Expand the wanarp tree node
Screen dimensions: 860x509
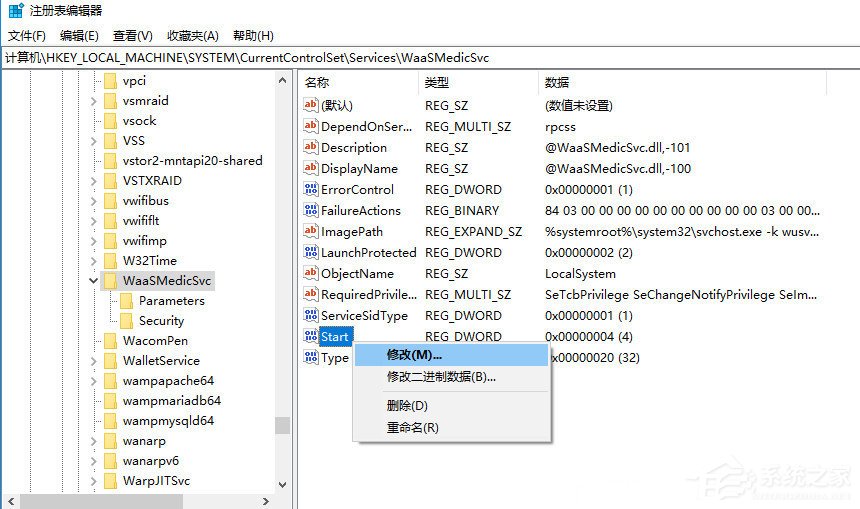point(93,442)
